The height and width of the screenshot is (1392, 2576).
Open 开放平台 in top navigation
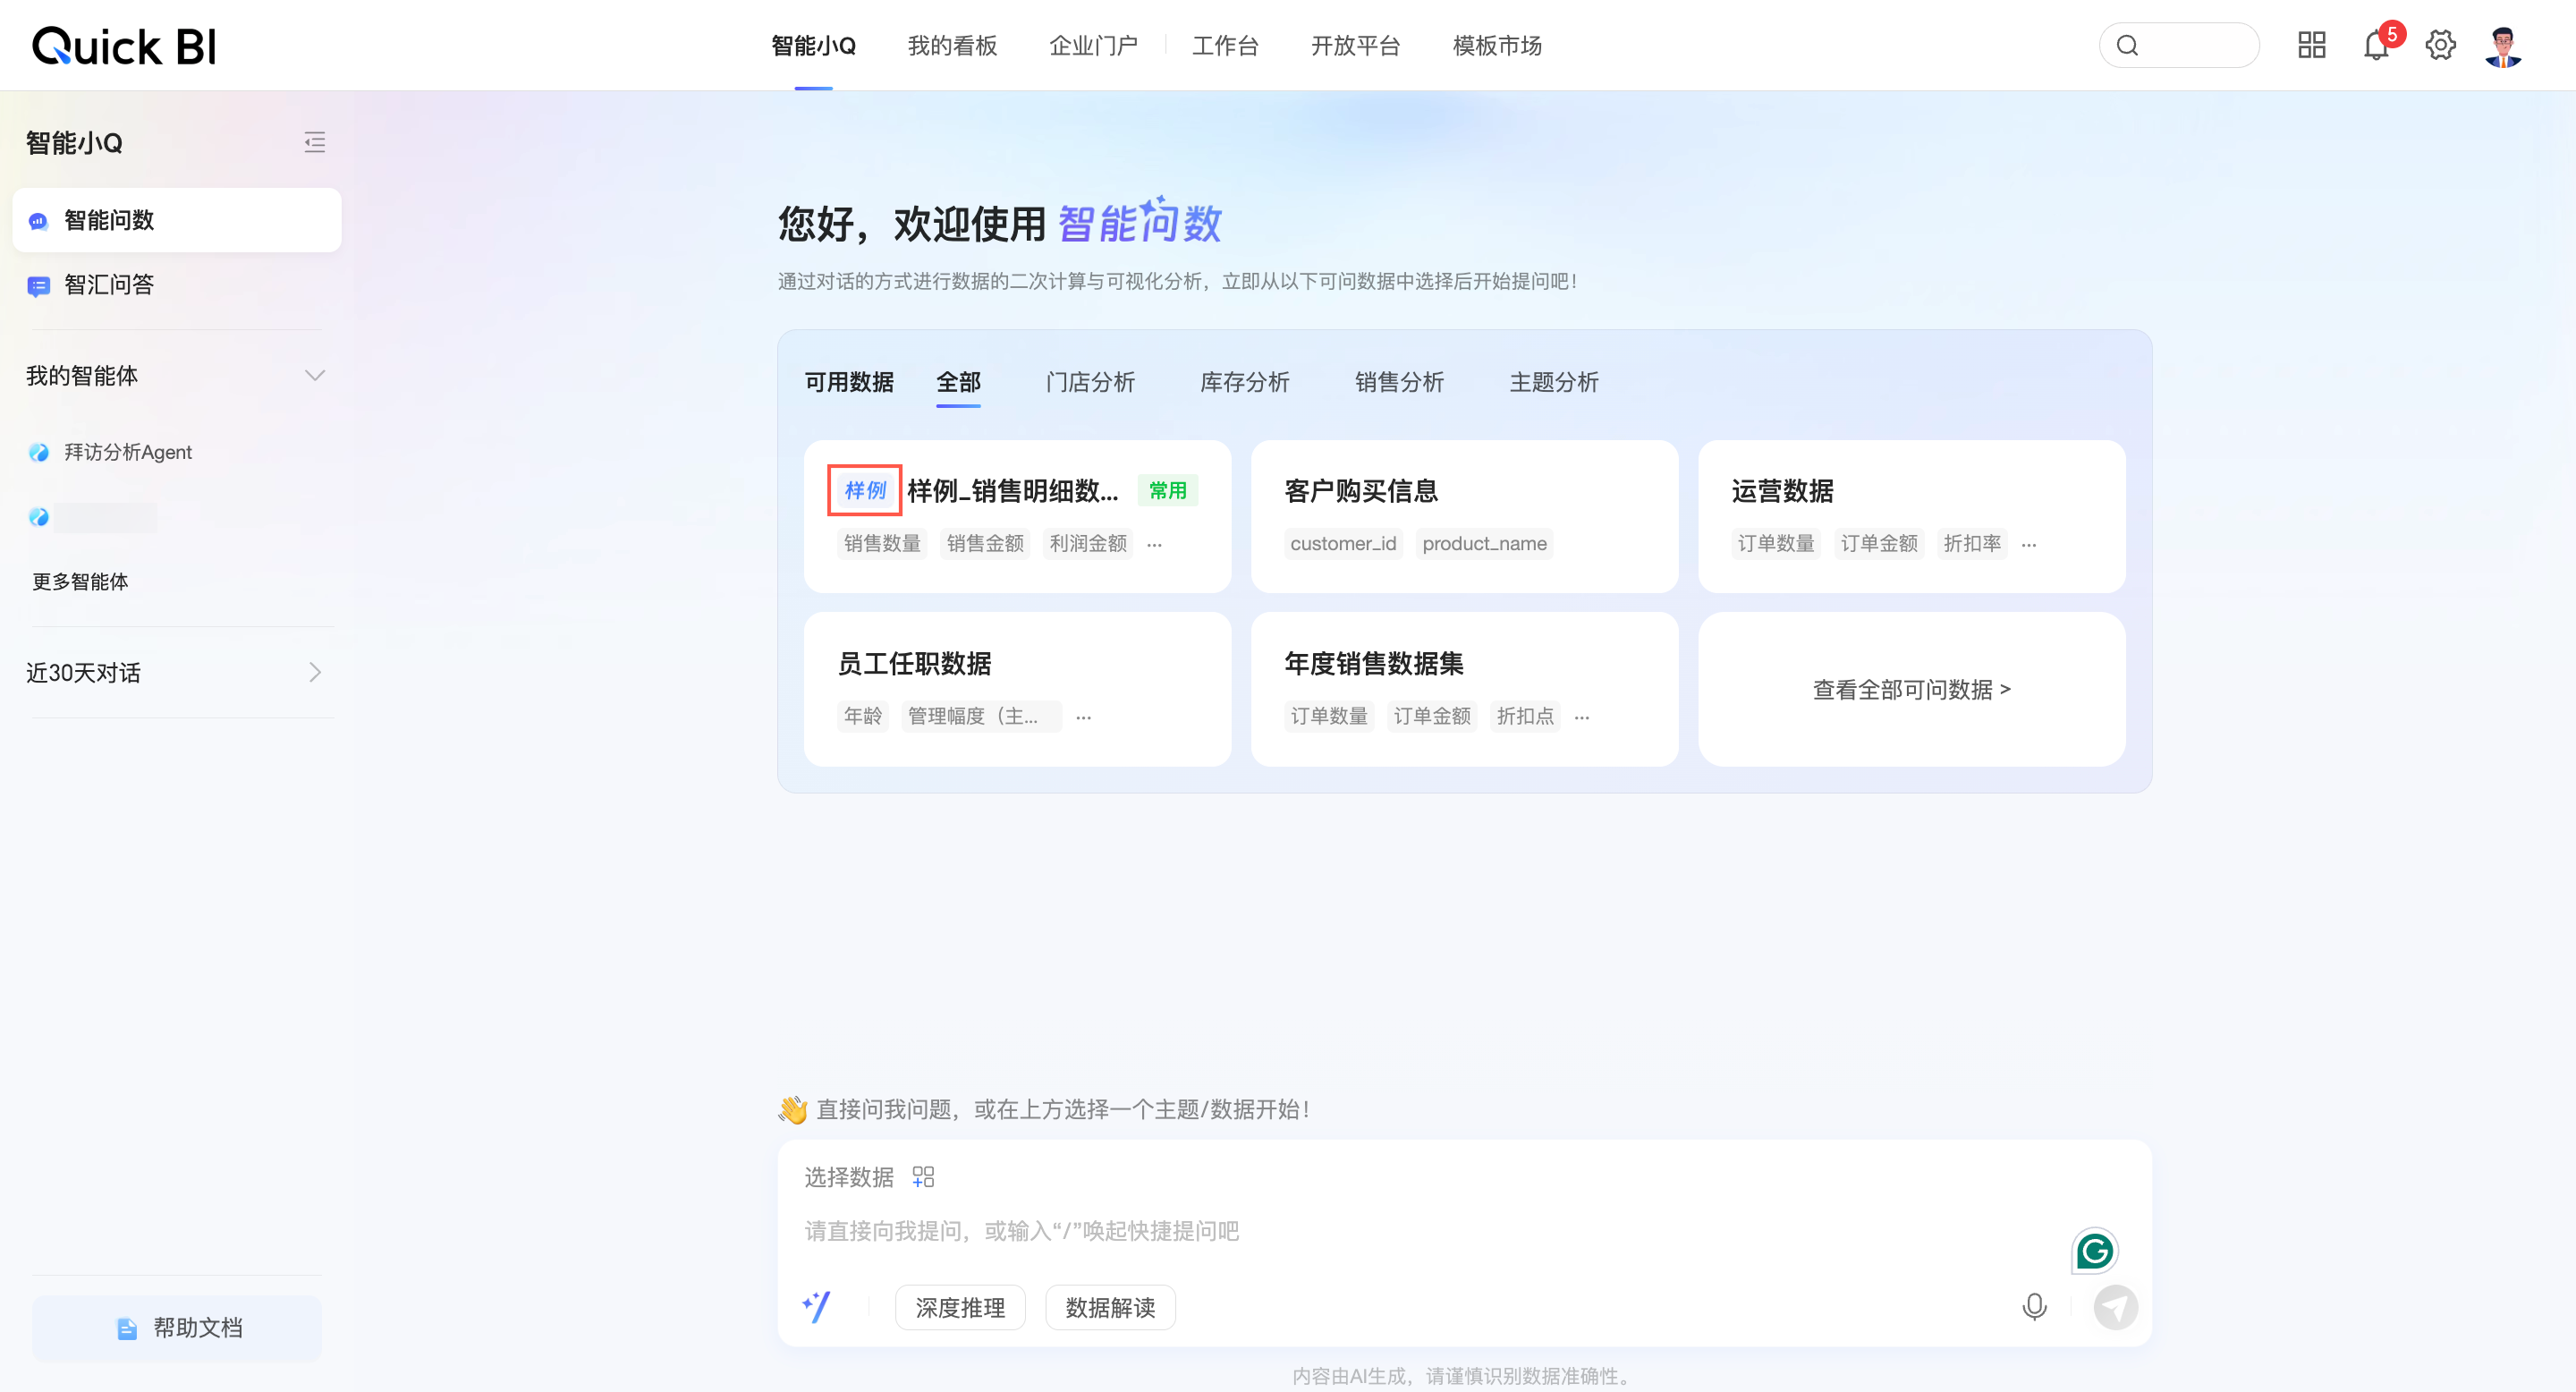click(x=1354, y=46)
